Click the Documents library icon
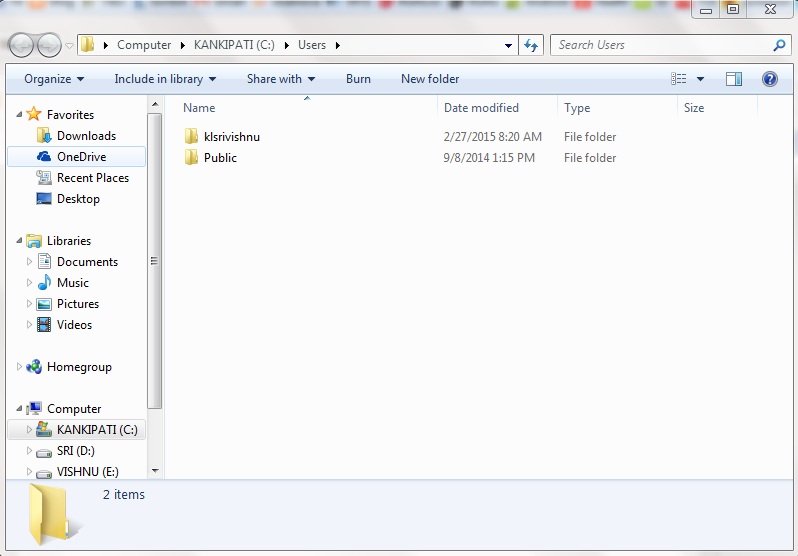Viewport: 798px width, 556px height. pyautogui.click(x=44, y=261)
